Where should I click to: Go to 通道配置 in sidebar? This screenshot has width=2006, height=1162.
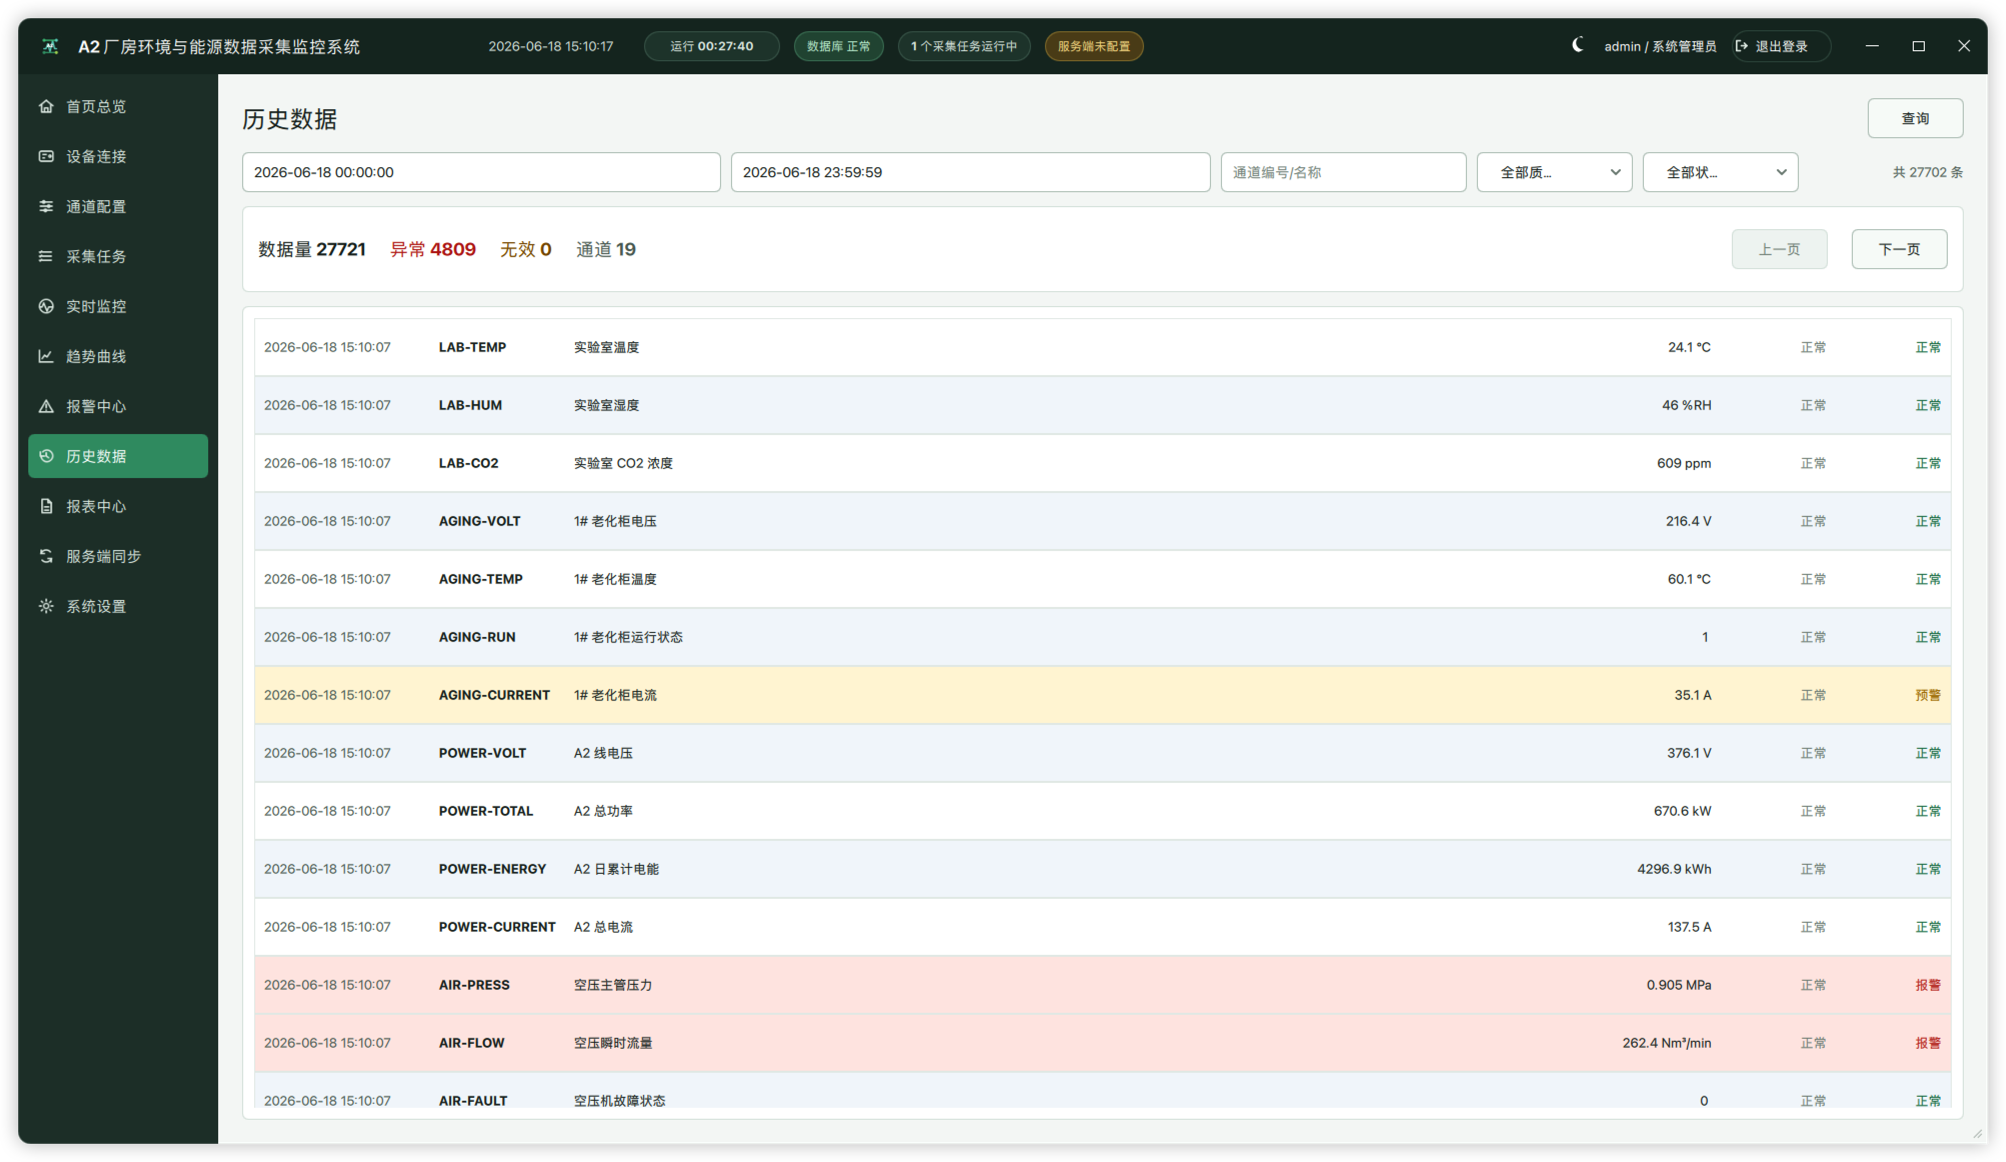(x=118, y=206)
